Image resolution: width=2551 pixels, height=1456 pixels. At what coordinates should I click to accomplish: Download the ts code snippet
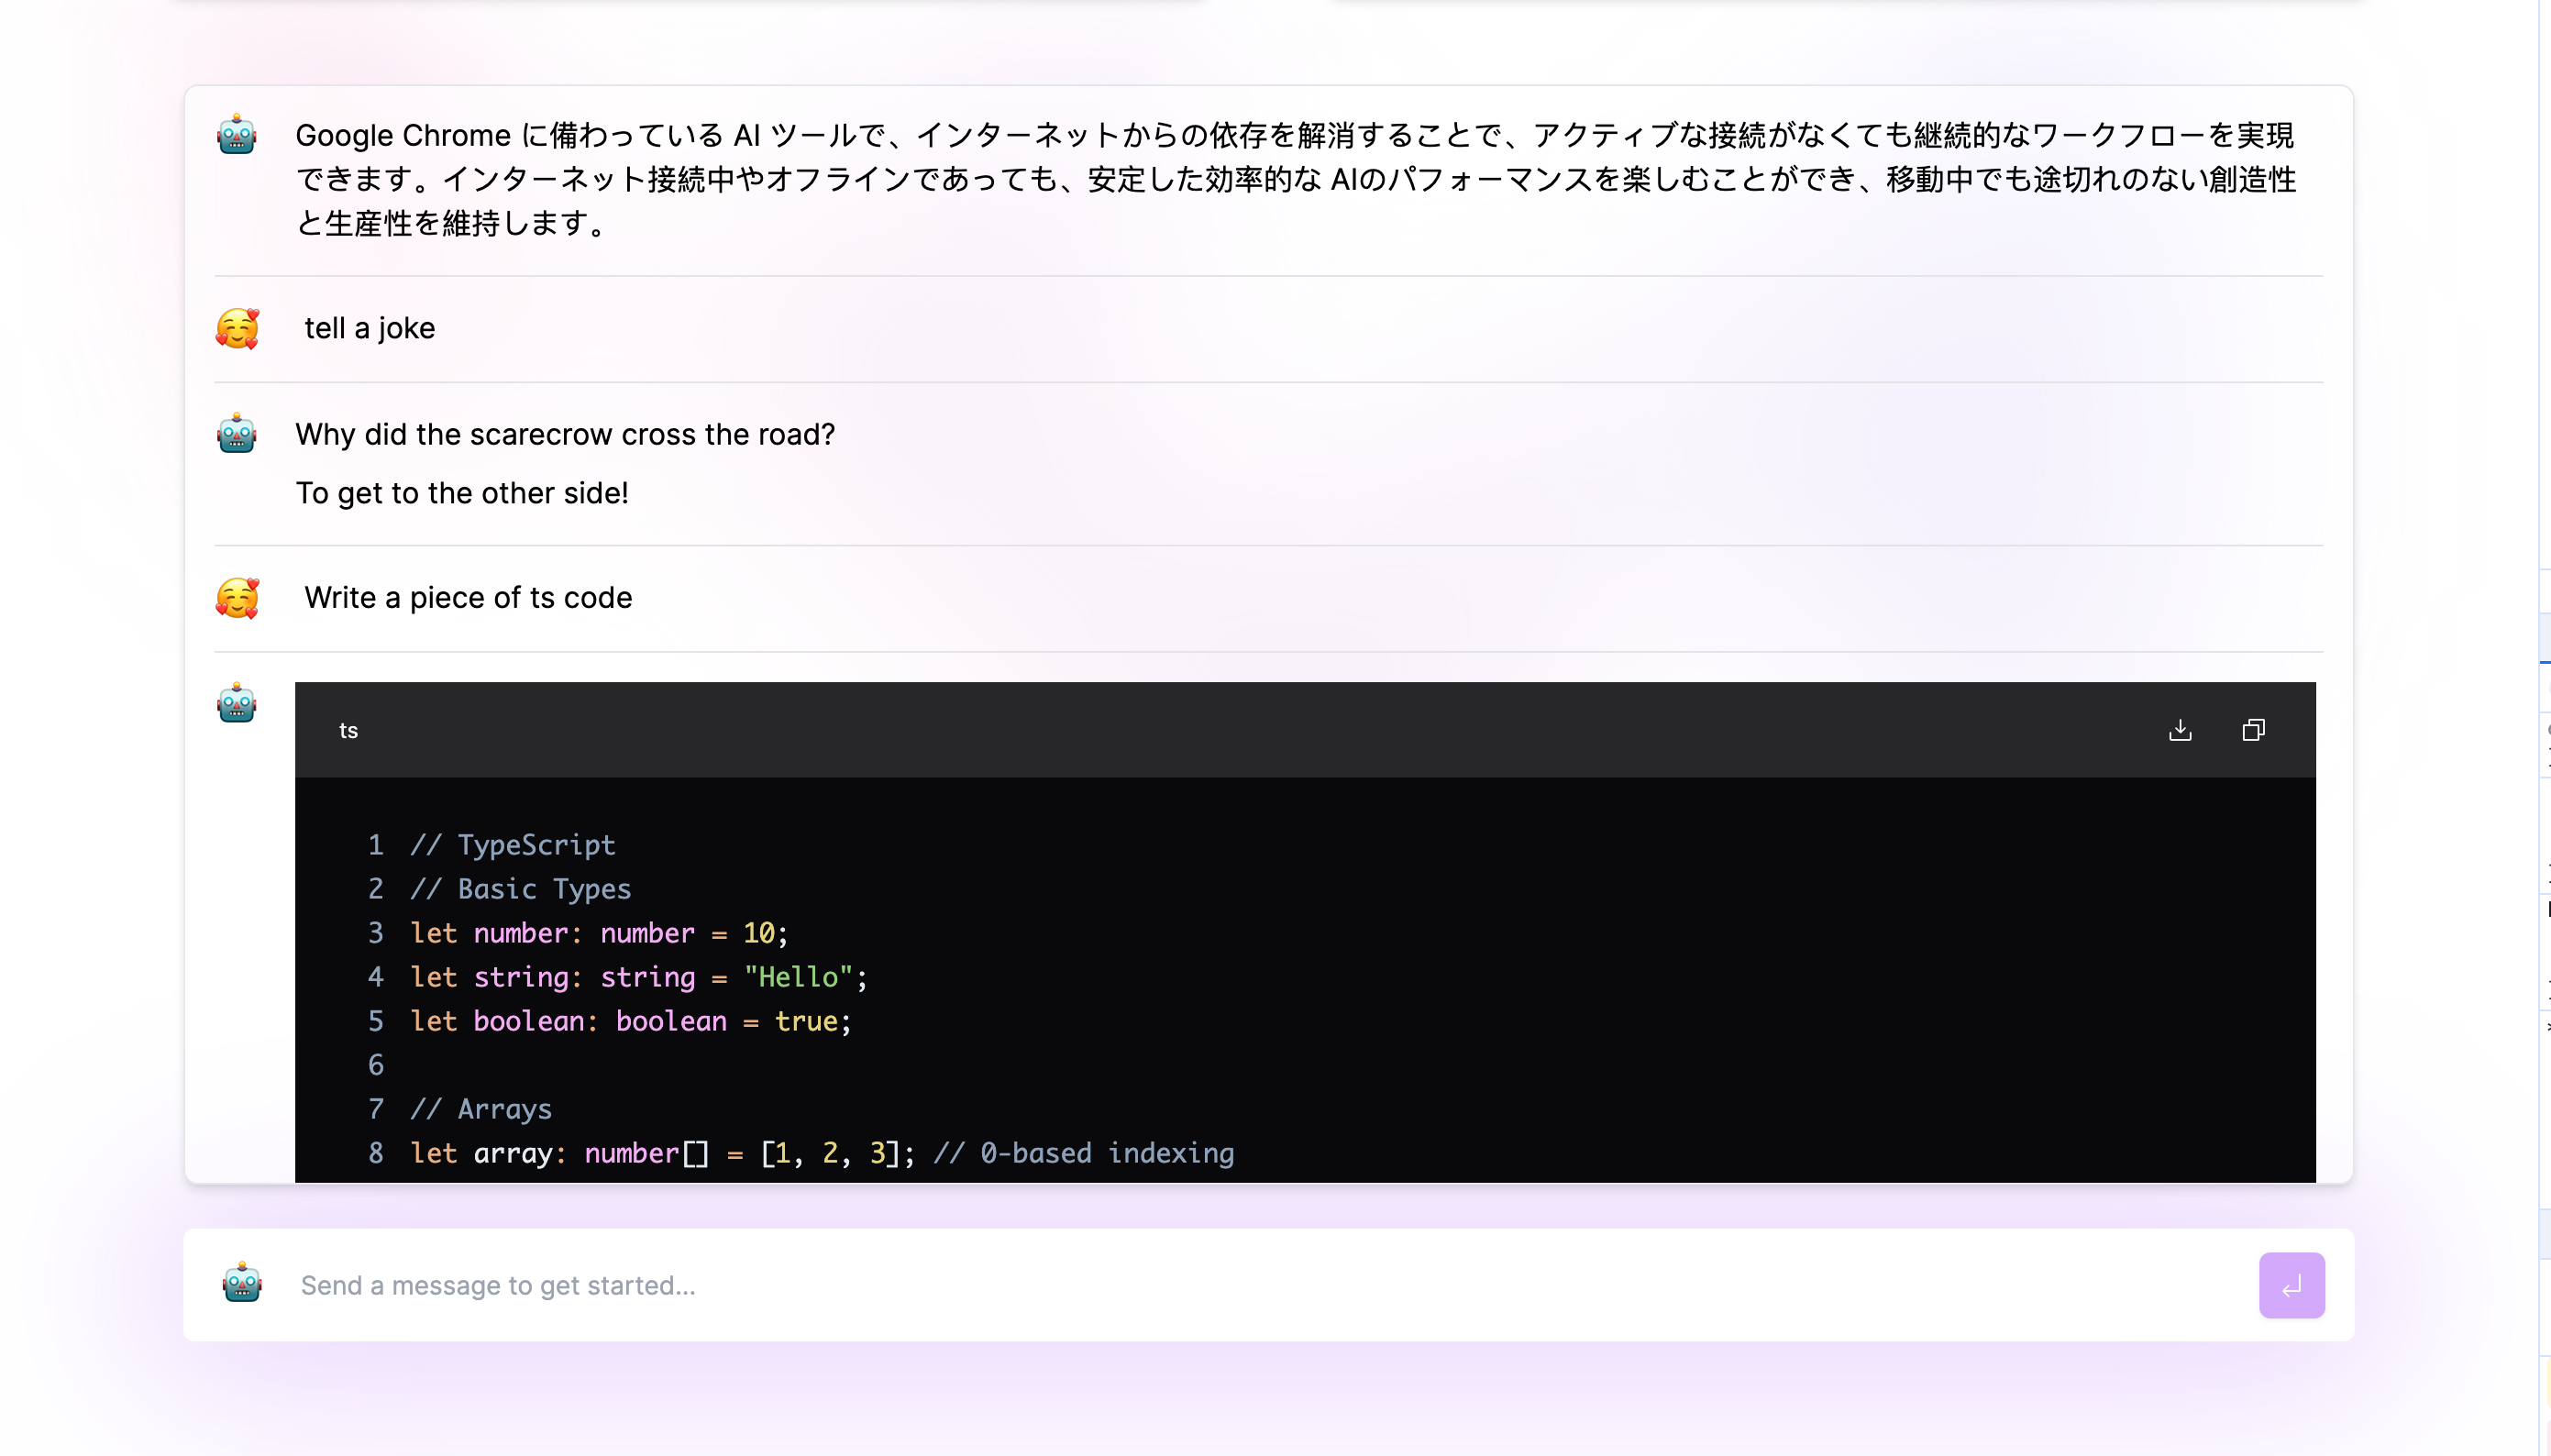(2180, 730)
